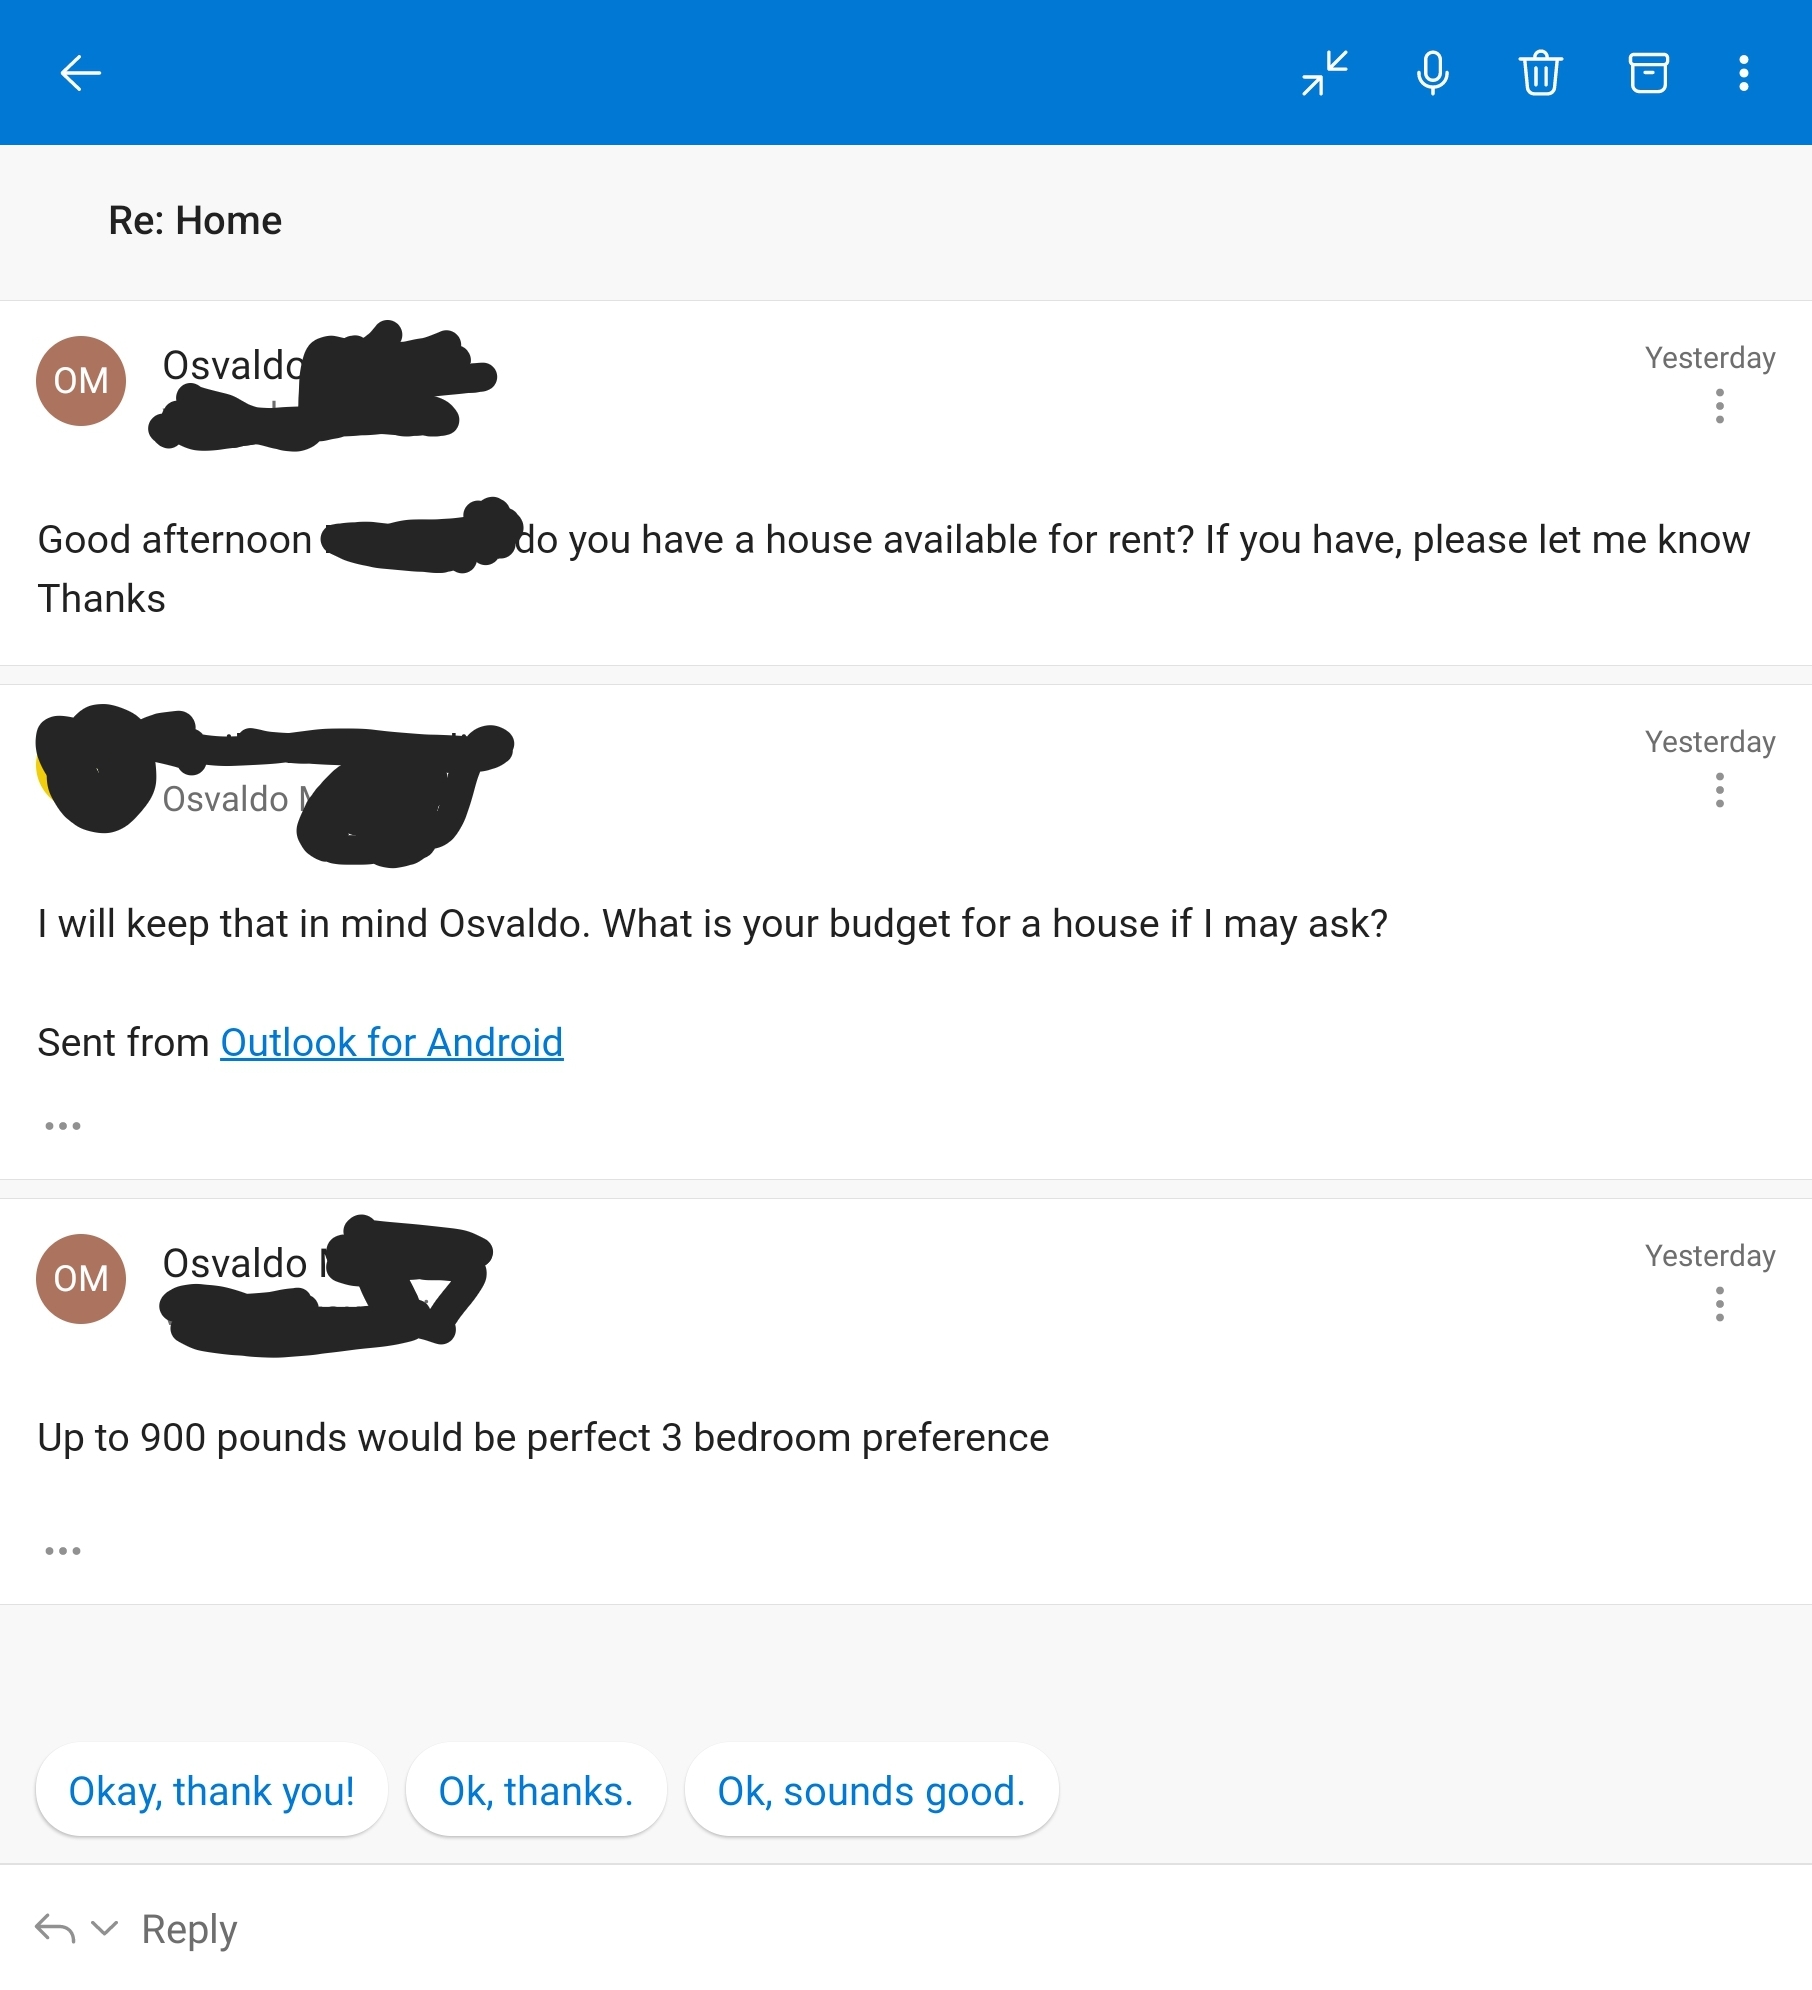
Task: Choose the "Okay, thank you!" suggested reply
Action: (211, 1790)
